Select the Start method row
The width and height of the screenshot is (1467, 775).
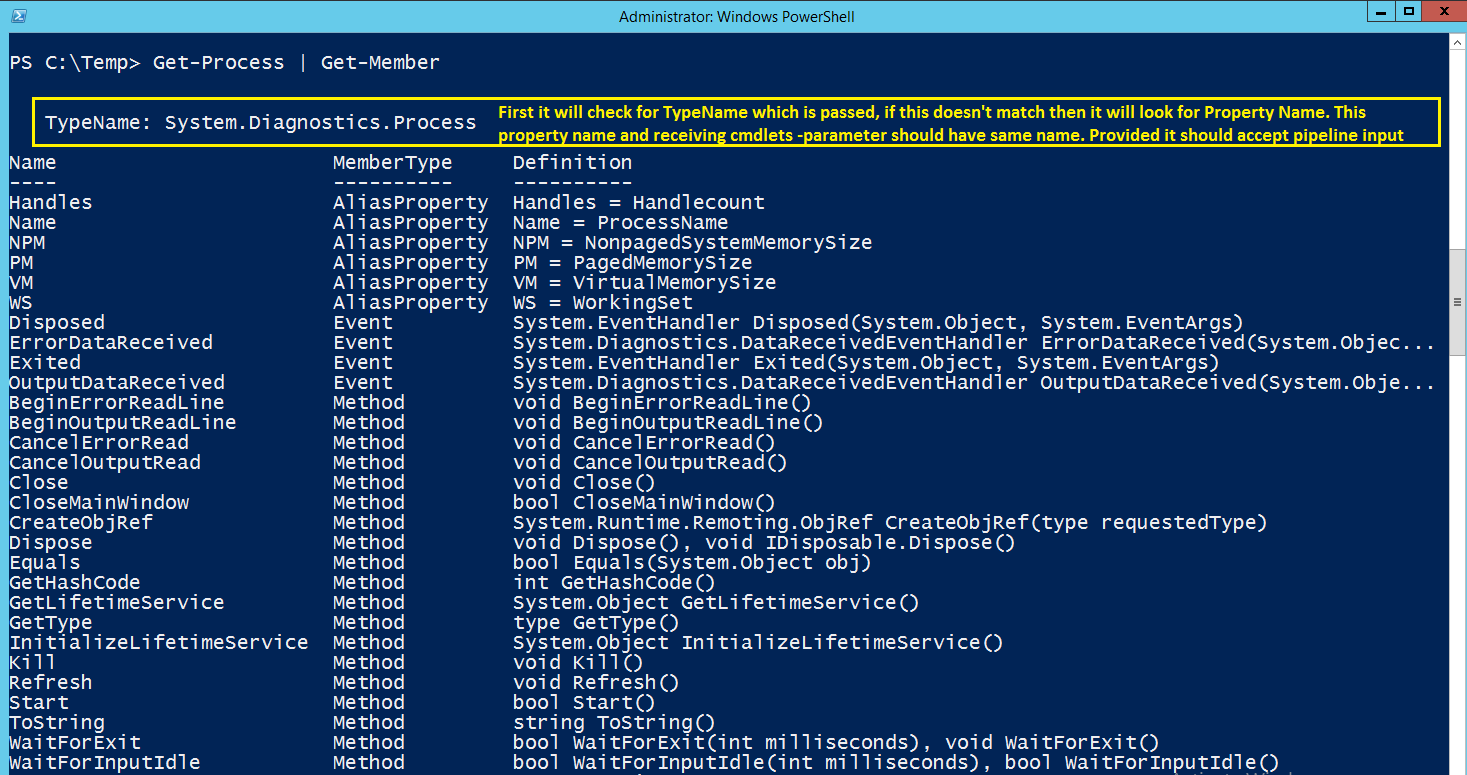tap(38, 702)
